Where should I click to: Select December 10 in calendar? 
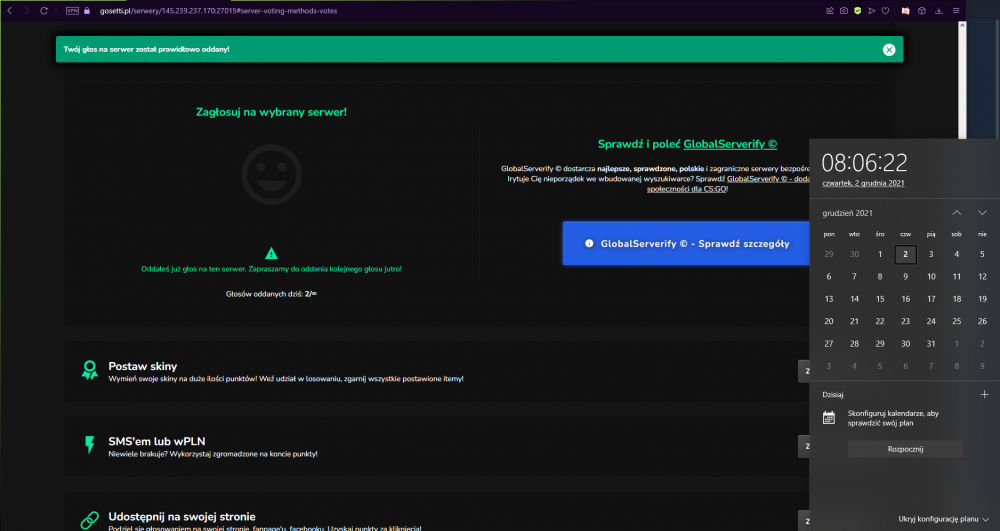tap(931, 277)
